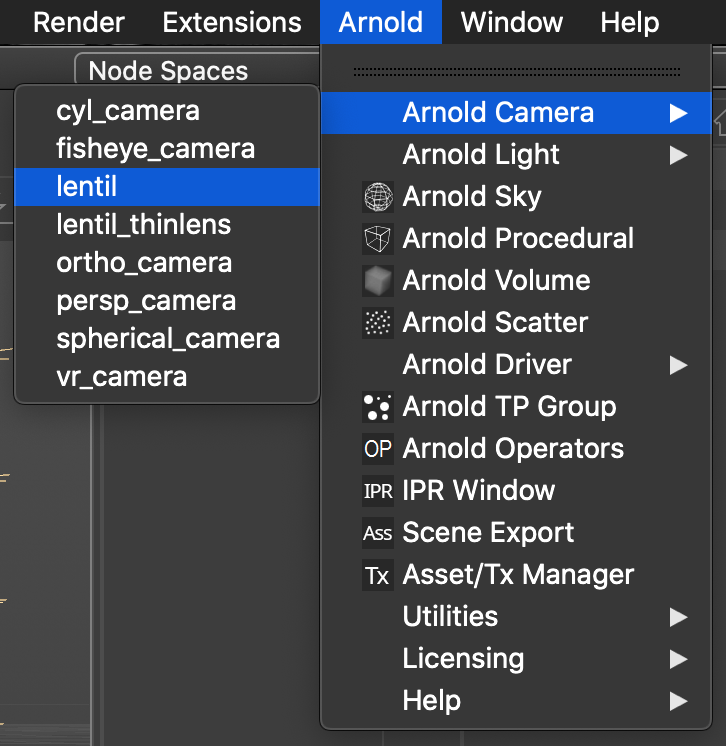Click the OP Arnold Operators icon
726x746 pixels.
(x=378, y=449)
